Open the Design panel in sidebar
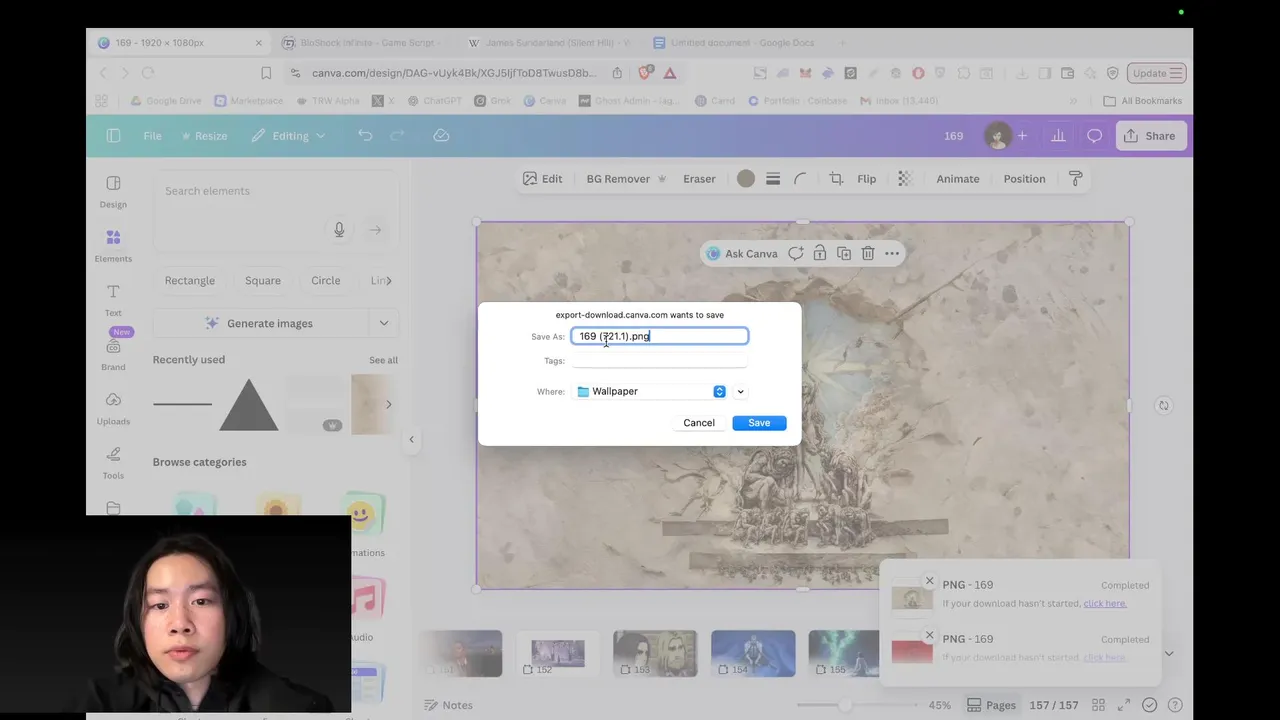 113,191
